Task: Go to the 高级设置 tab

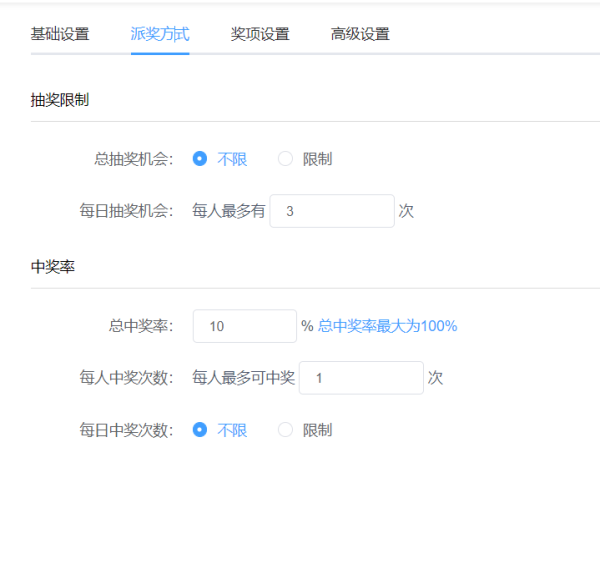Action: 360,34
